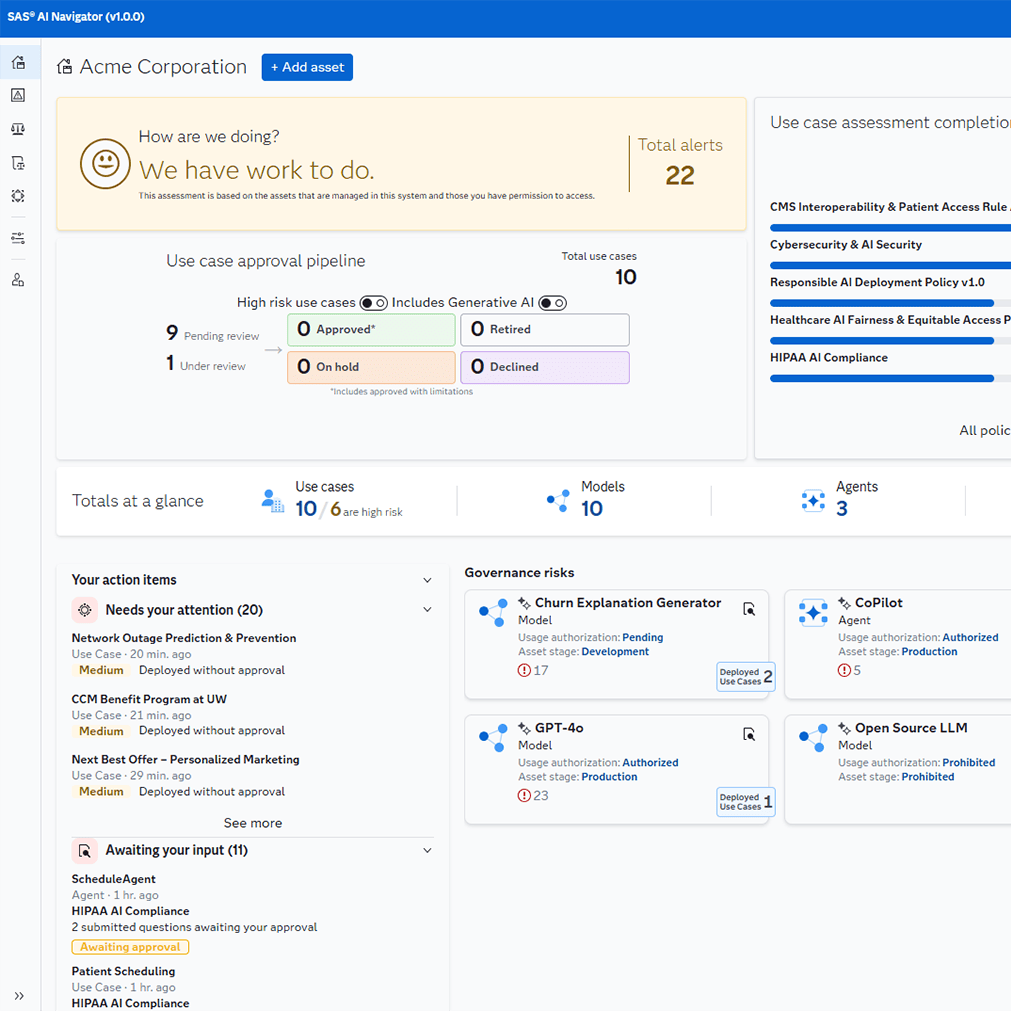1011x1011 pixels.
Task: Collapse the Your action items section
Action: 428,579
